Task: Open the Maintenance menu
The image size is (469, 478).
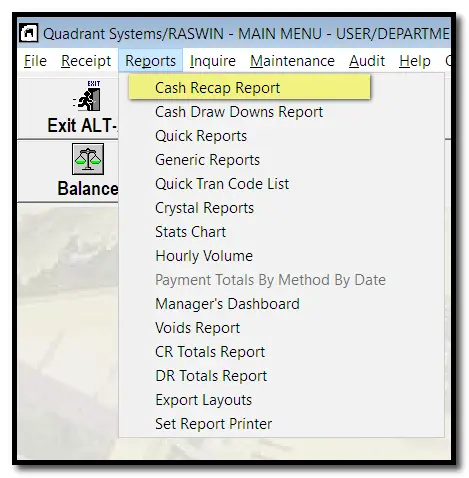Action: tap(292, 61)
